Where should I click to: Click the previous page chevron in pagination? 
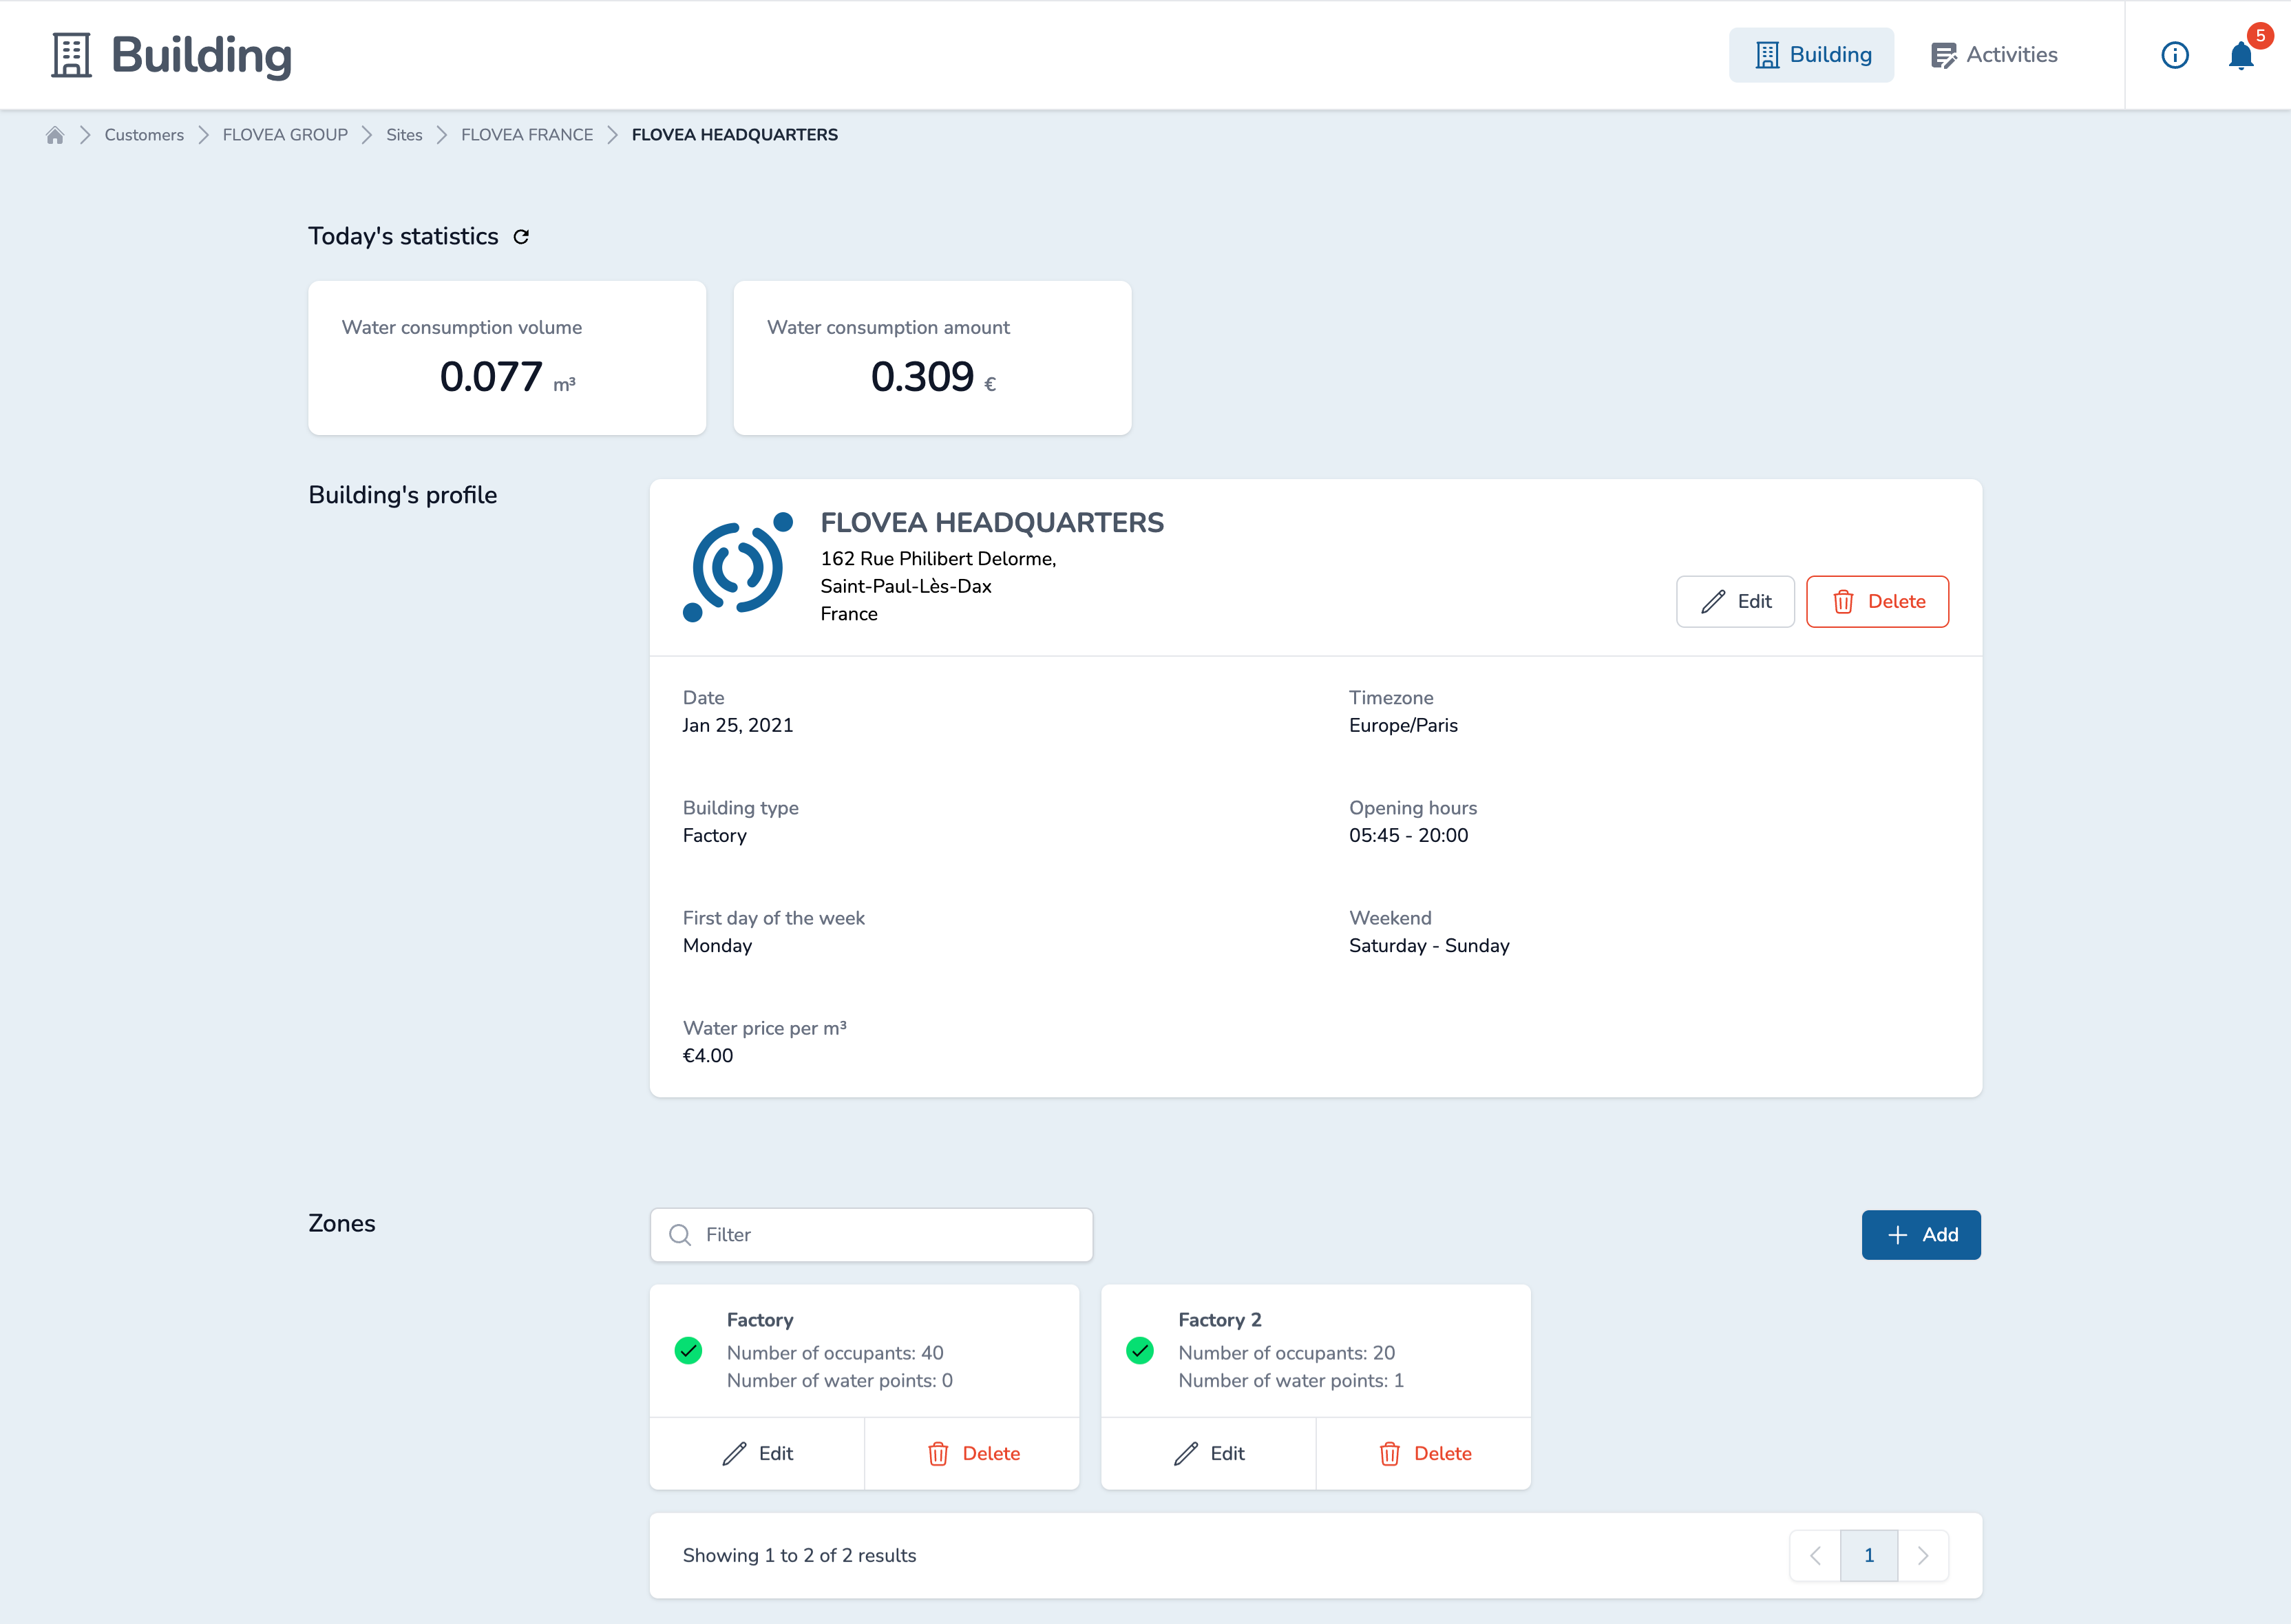coord(1817,1555)
